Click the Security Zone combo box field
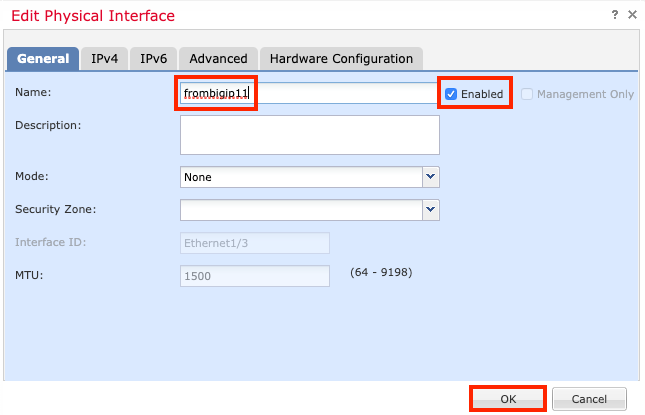This screenshot has height=415, width=645. tap(301, 210)
